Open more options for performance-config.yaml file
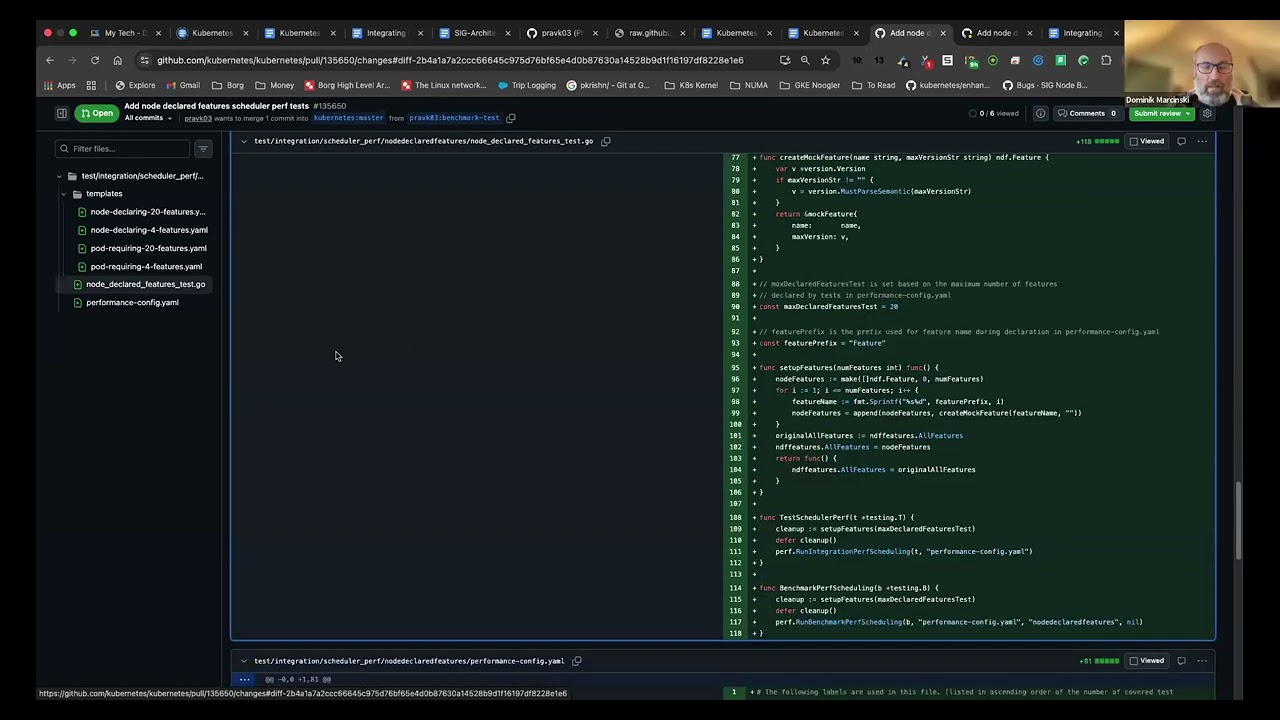This screenshot has width=1280, height=720. [1202, 661]
